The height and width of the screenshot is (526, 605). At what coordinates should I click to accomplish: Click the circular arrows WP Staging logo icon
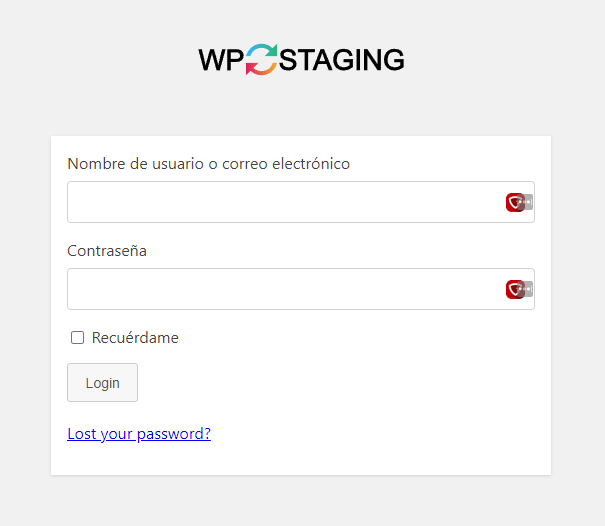[x=262, y=59]
